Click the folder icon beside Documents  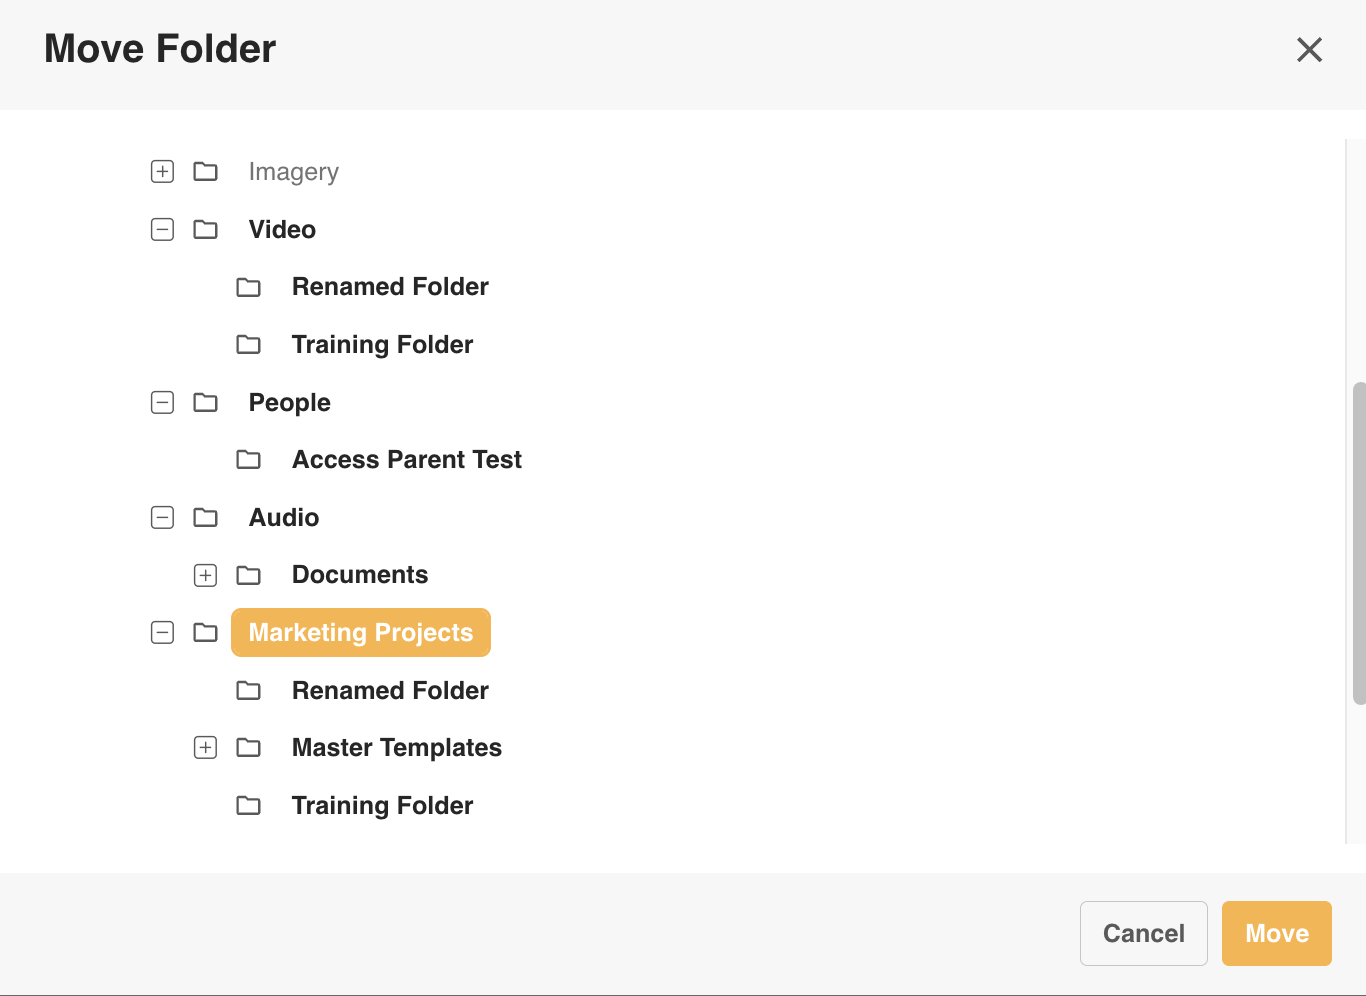[x=248, y=575]
